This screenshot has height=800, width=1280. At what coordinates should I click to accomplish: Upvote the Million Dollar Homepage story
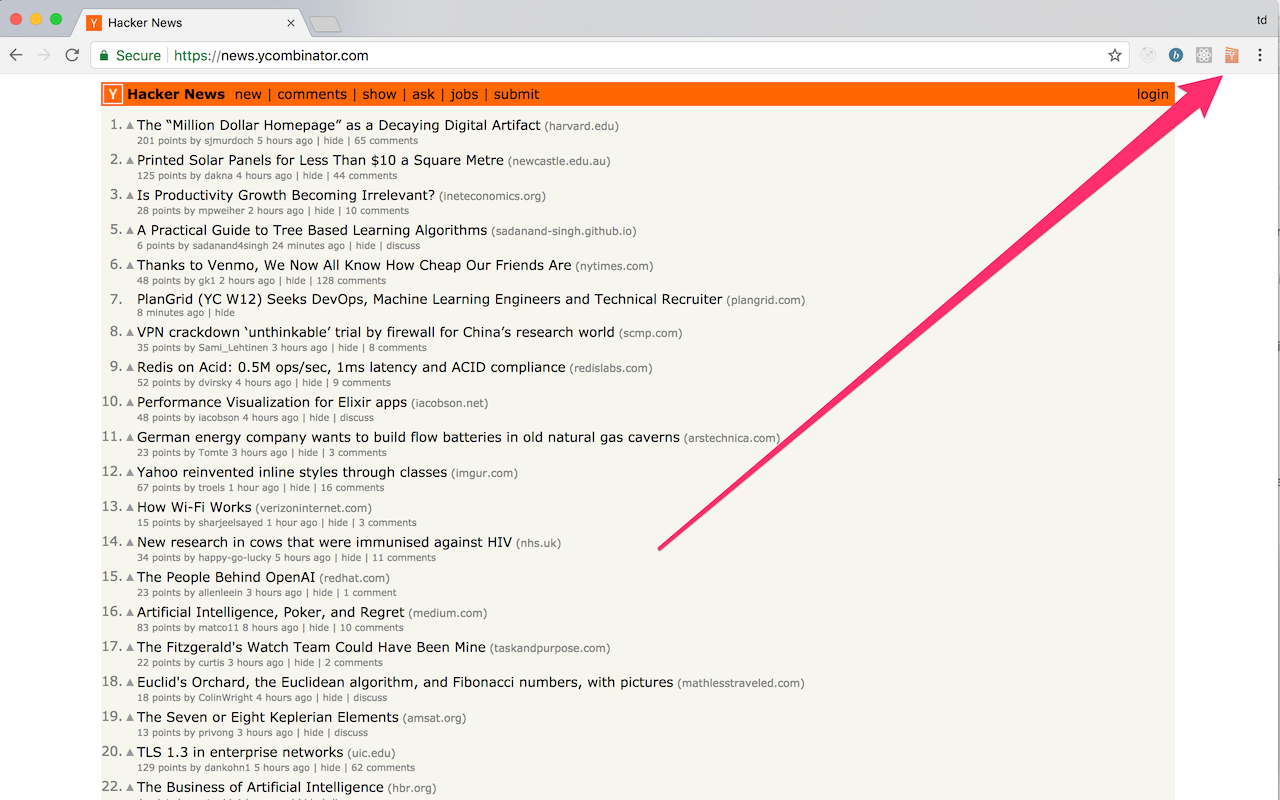click(130, 126)
